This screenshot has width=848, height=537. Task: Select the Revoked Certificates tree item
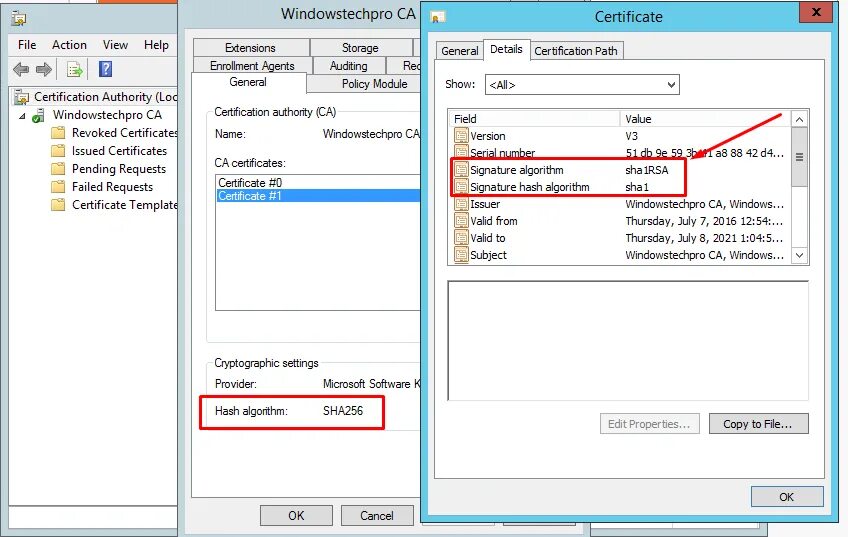pyautogui.click(x=125, y=133)
